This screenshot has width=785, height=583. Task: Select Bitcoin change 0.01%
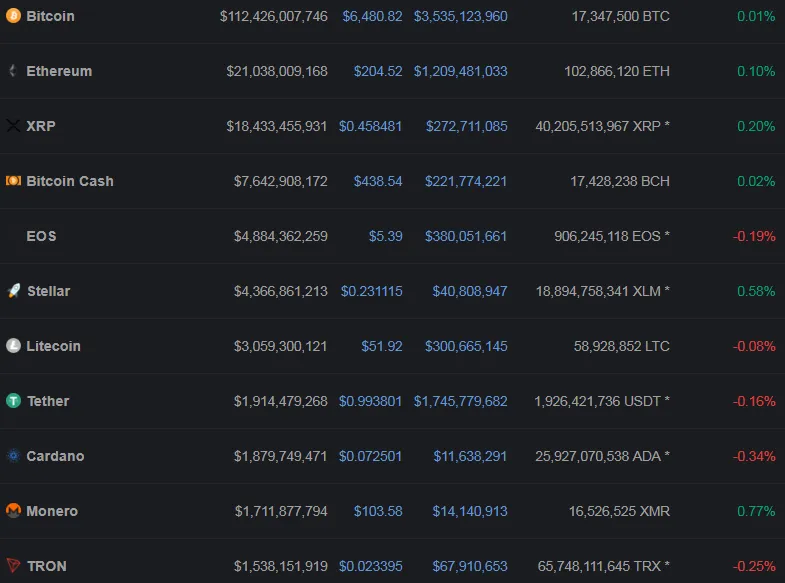(x=756, y=16)
